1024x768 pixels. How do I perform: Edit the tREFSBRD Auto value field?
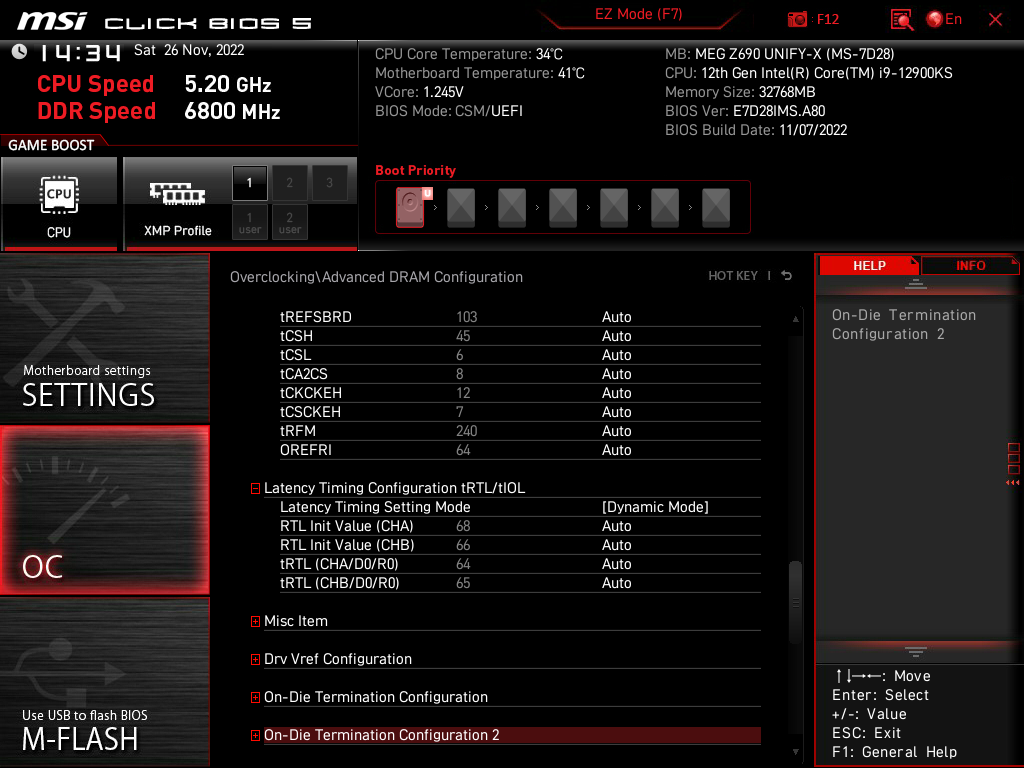[616, 317]
